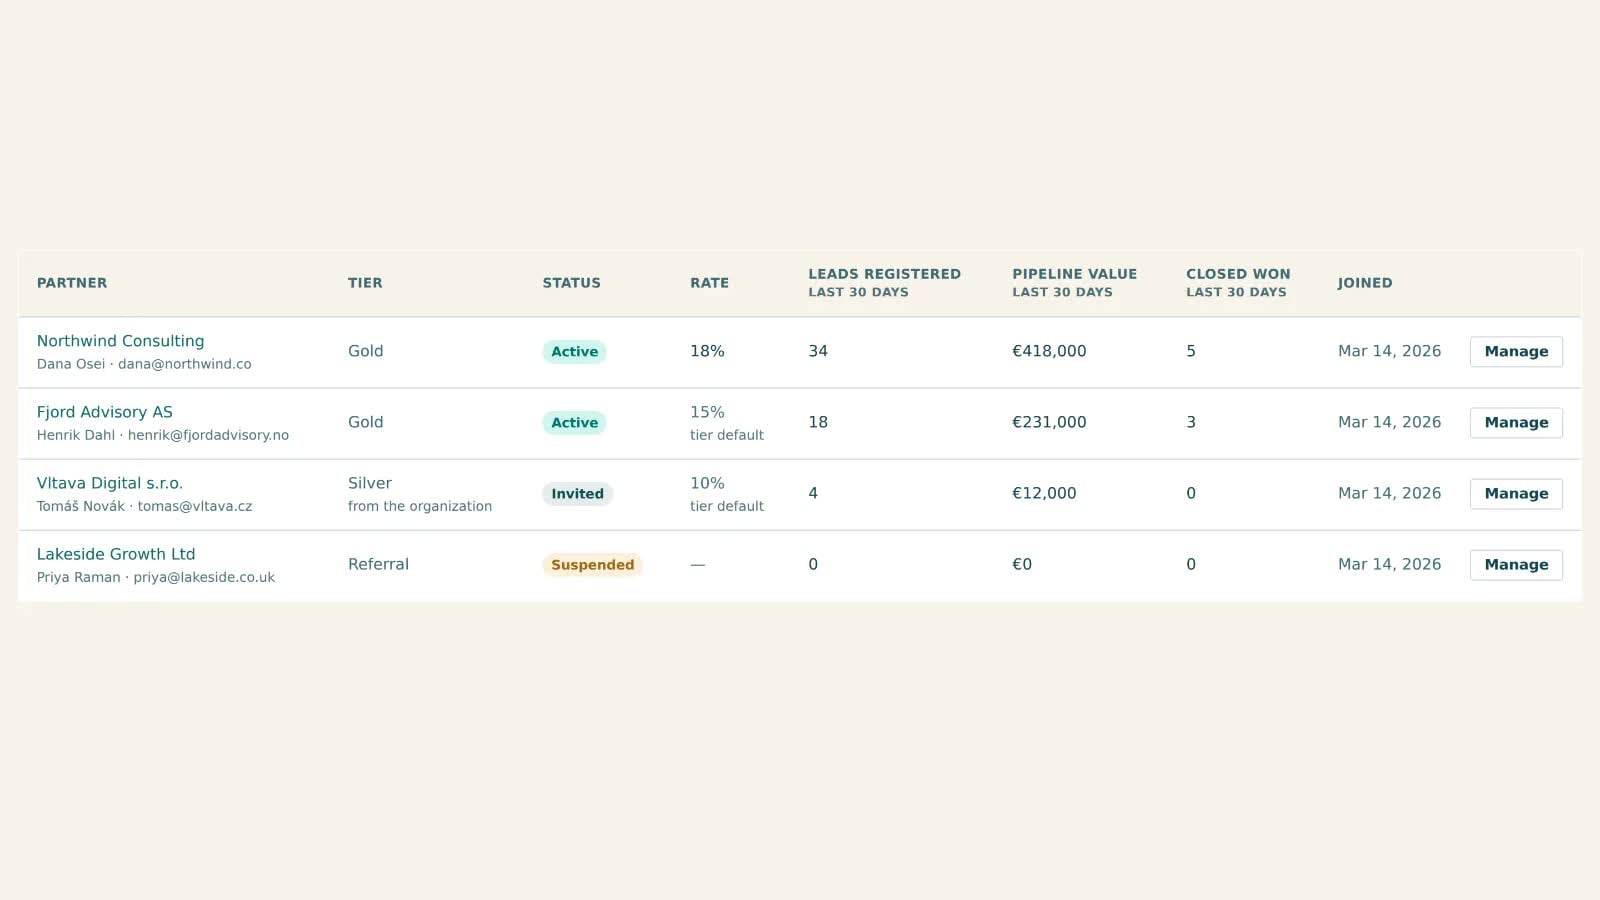The width and height of the screenshot is (1600, 900).
Task: Click the Status column header
Action: (x=572, y=283)
